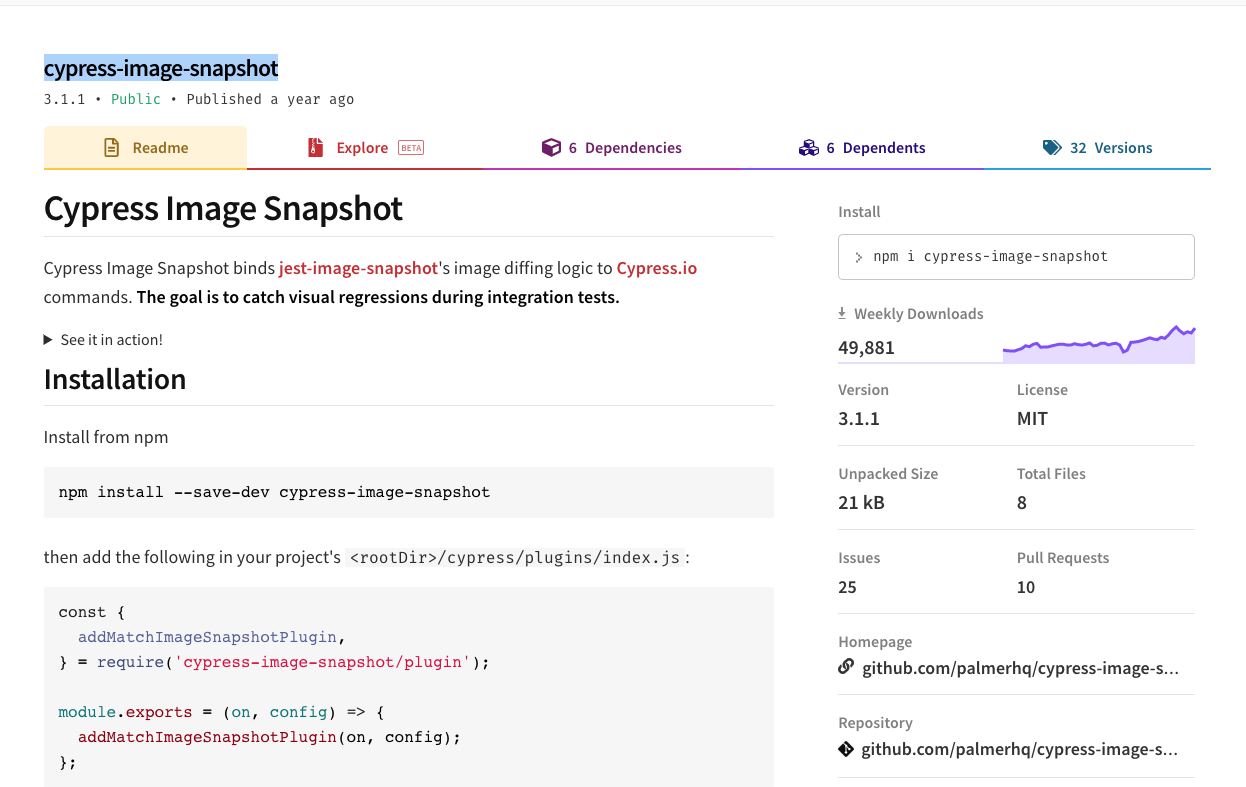Click the Homepage link chain icon

[846, 667]
